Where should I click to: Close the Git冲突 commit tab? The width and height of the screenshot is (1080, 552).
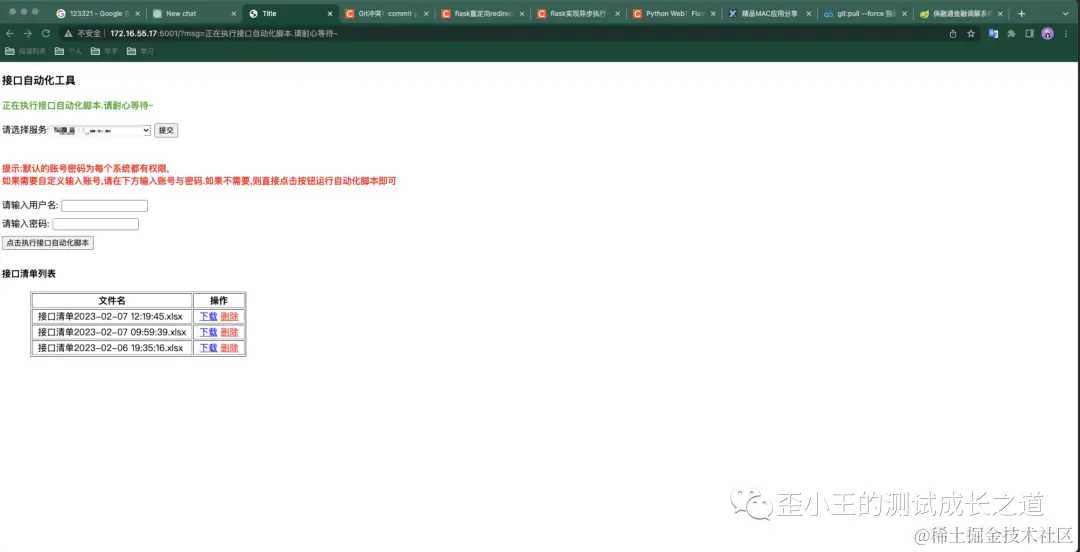(426, 14)
